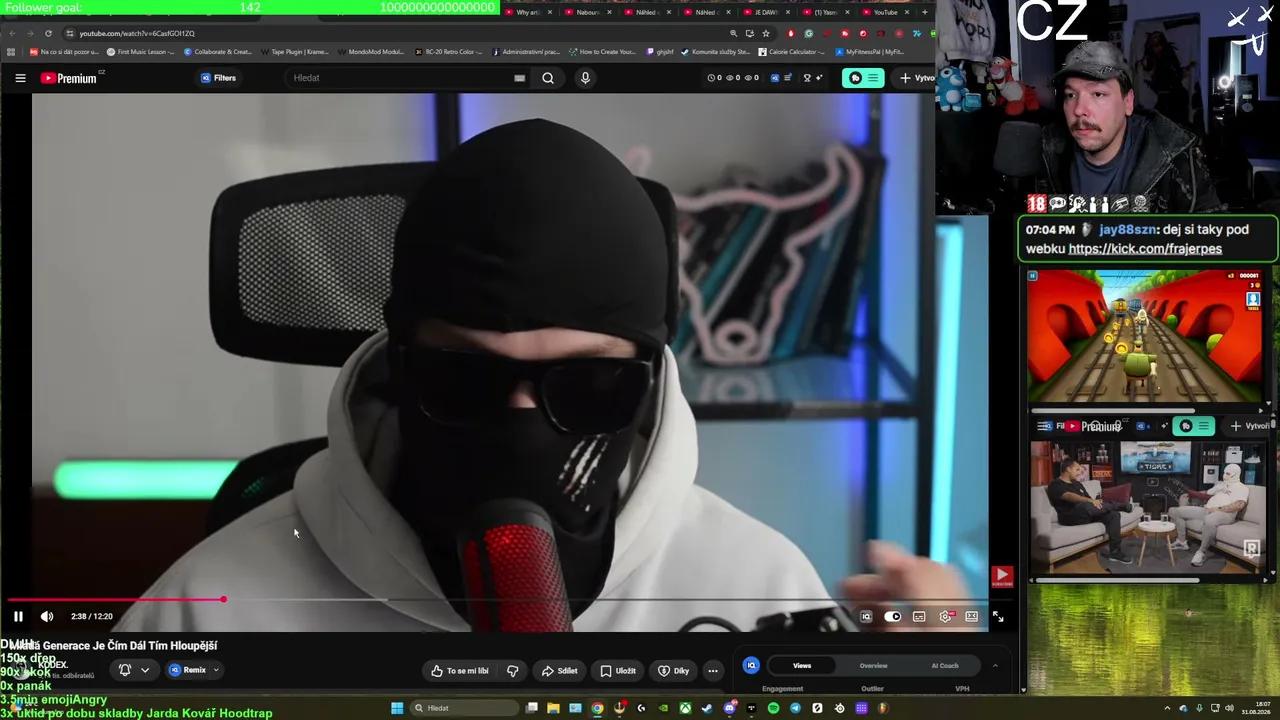Open Spotify from the taskbar
Screen dimensions: 1280x720
point(773,708)
